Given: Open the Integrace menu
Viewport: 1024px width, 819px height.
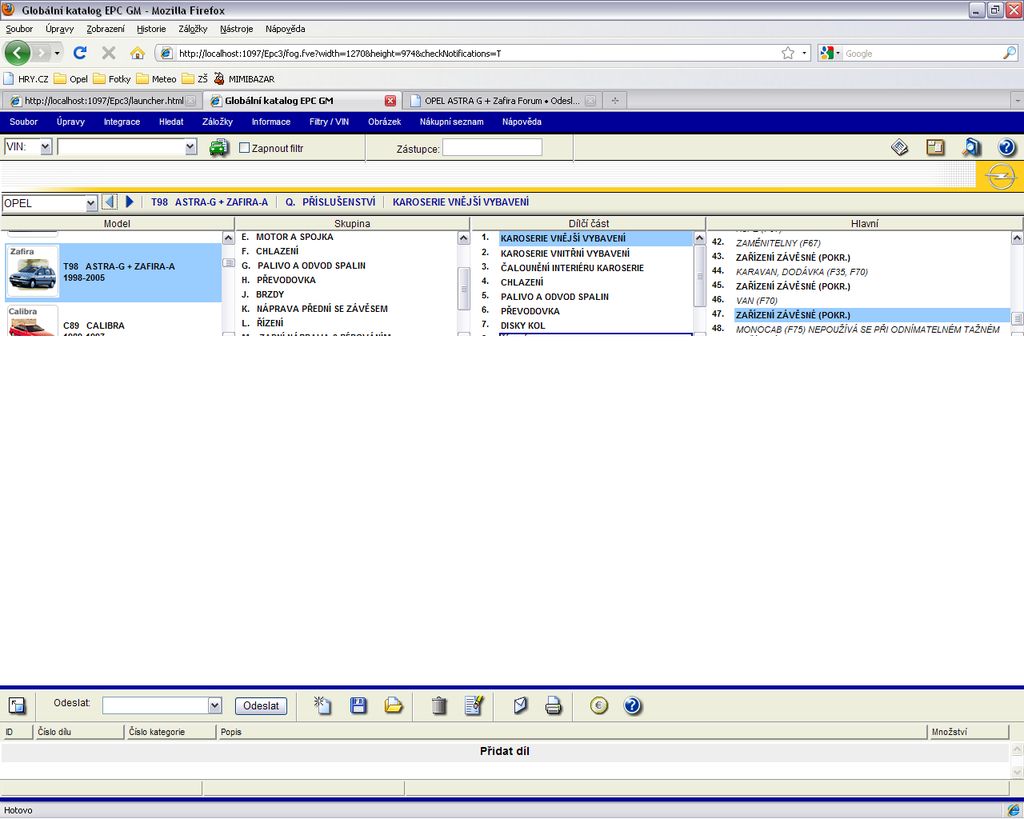Looking at the screenshot, I should click(x=121, y=122).
